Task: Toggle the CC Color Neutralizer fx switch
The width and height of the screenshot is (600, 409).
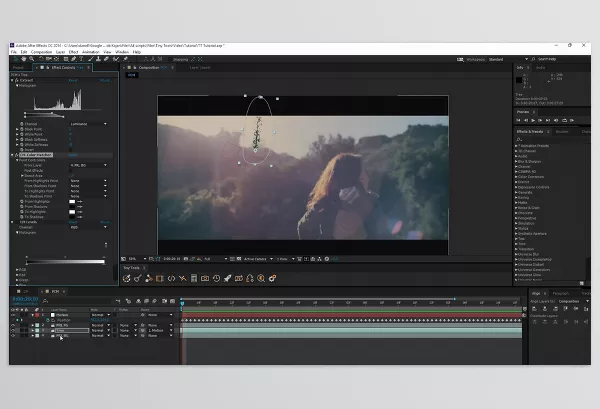Action: (x=17, y=155)
